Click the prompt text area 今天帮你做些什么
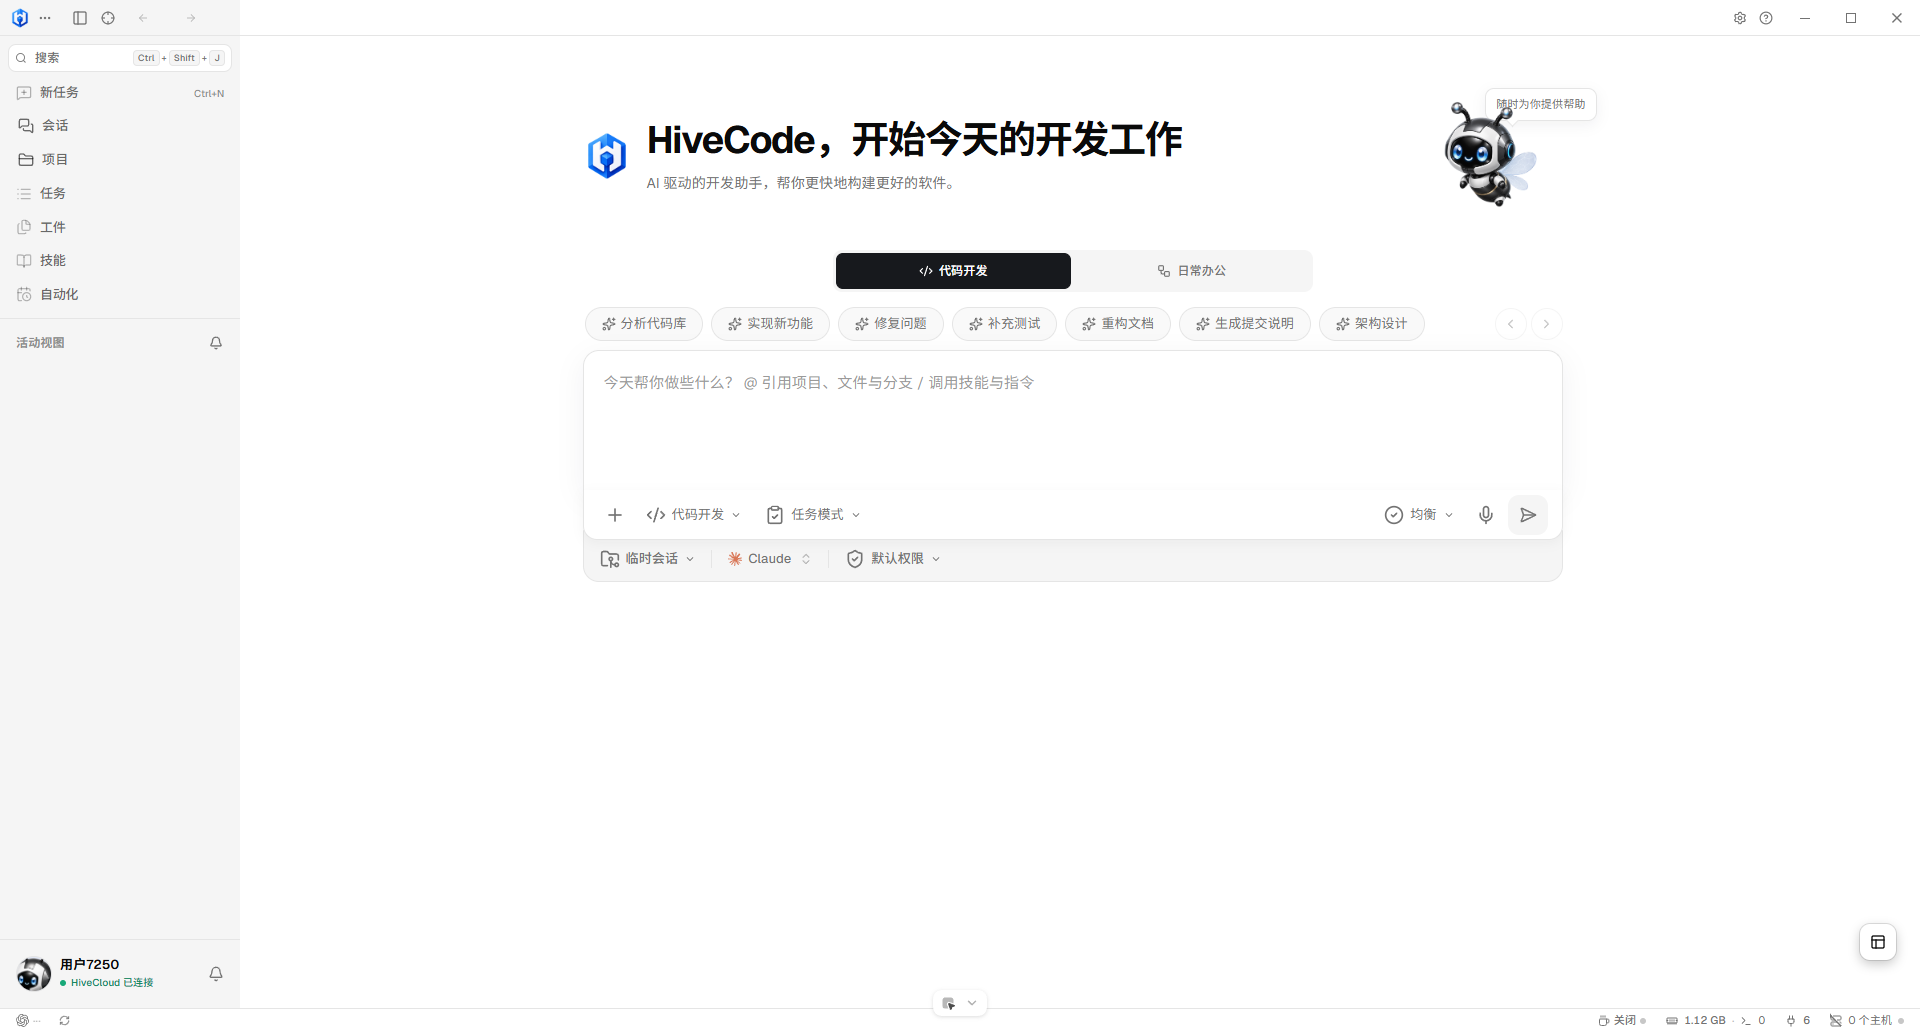The height and width of the screenshot is (1032, 1920). pos(1072,420)
